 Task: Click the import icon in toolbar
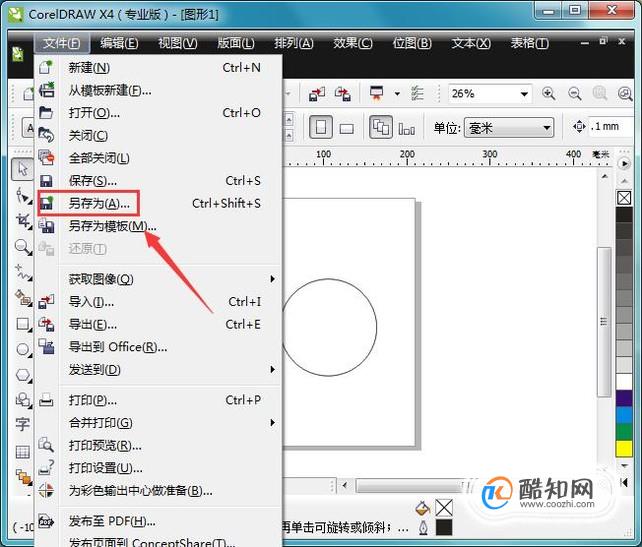point(317,94)
